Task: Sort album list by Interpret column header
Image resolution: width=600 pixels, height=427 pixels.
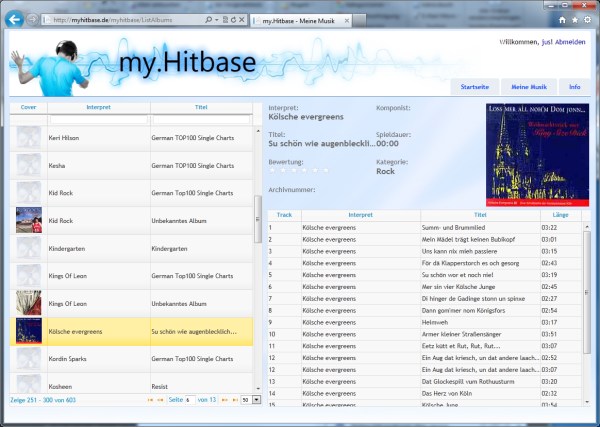Action: tap(98, 108)
